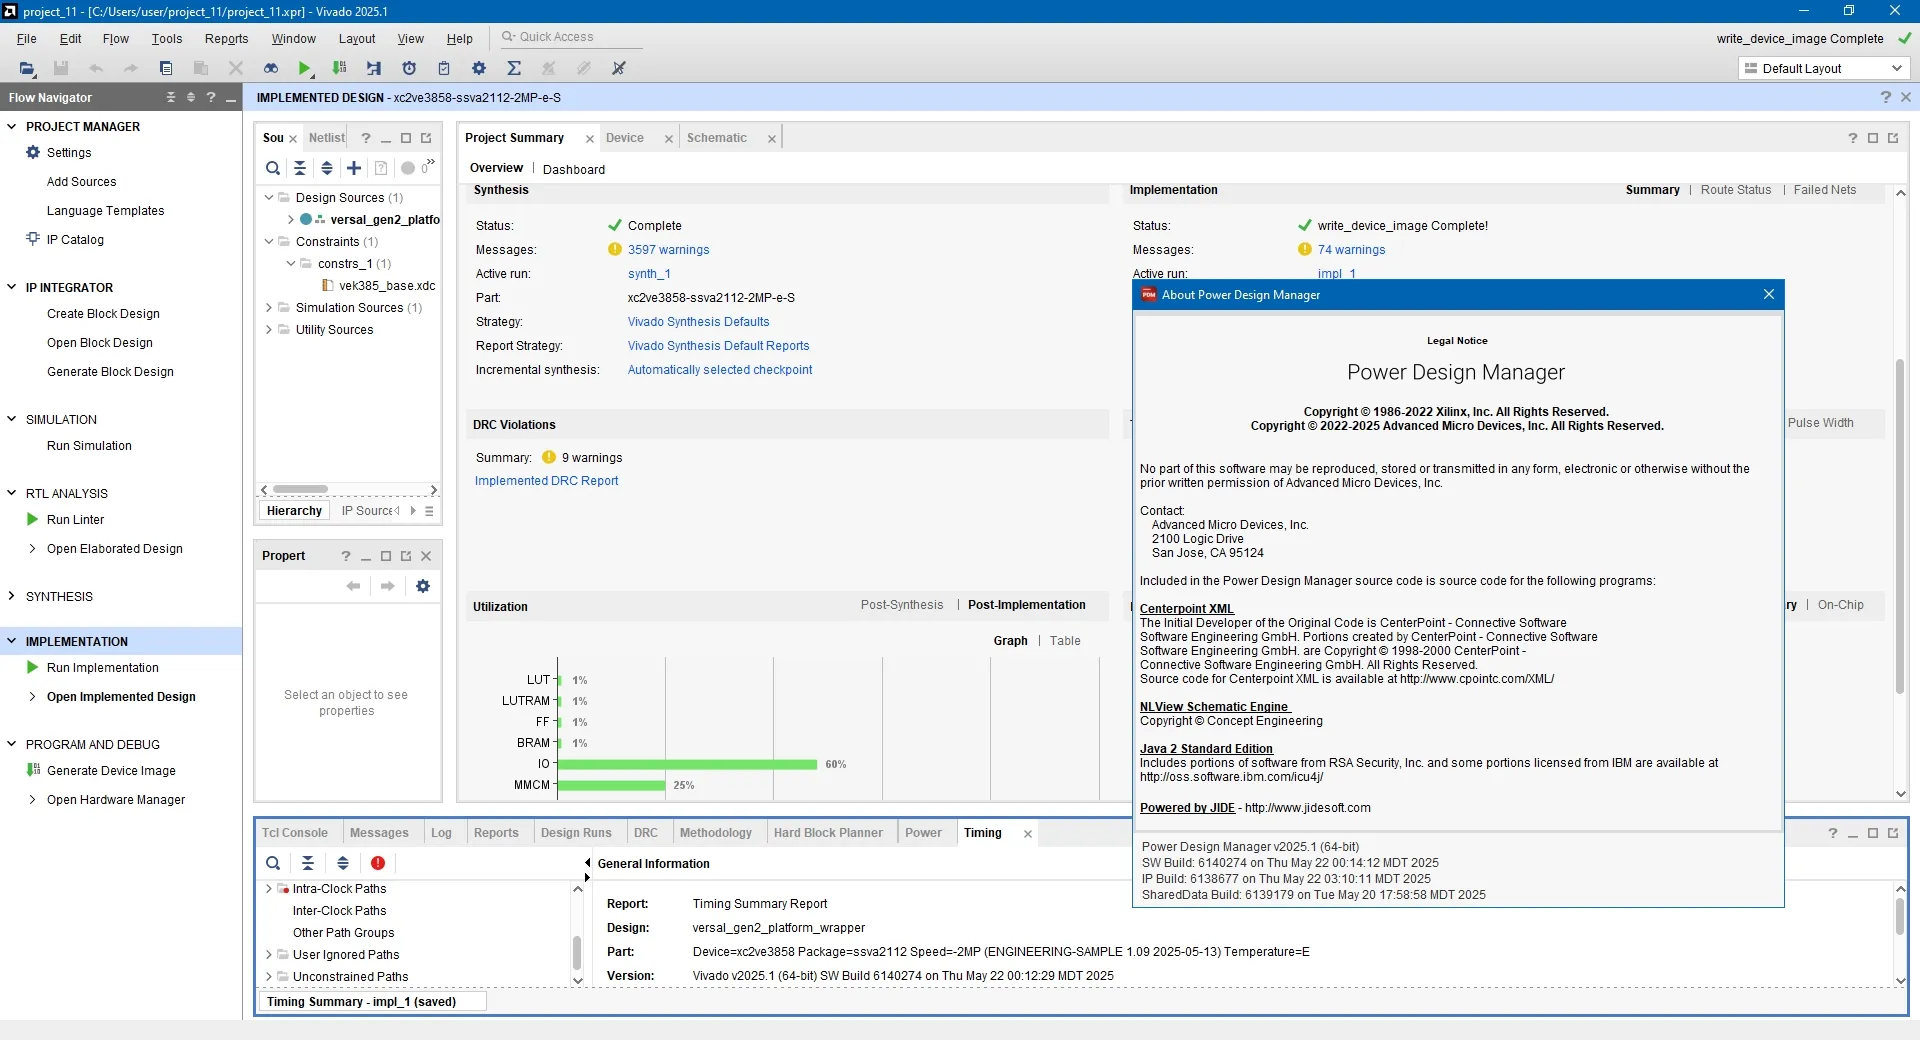
Task: Click Properties panel settings gear icon
Action: (x=423, y=586)
